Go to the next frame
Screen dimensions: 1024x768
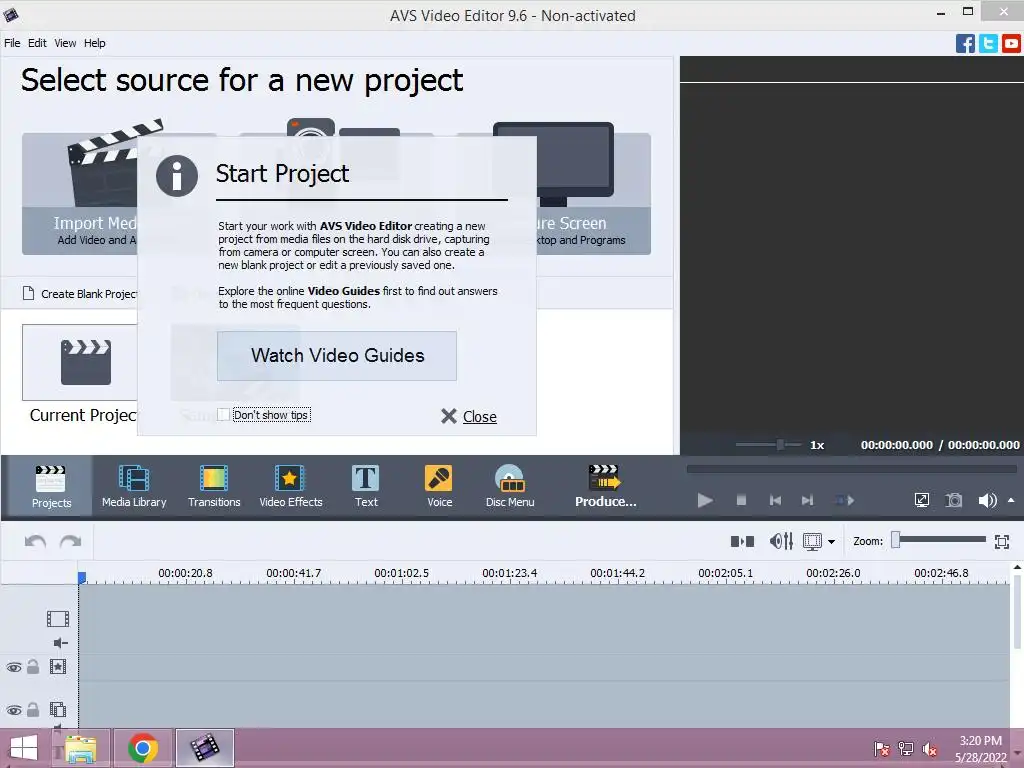click(x=808, y=500)
